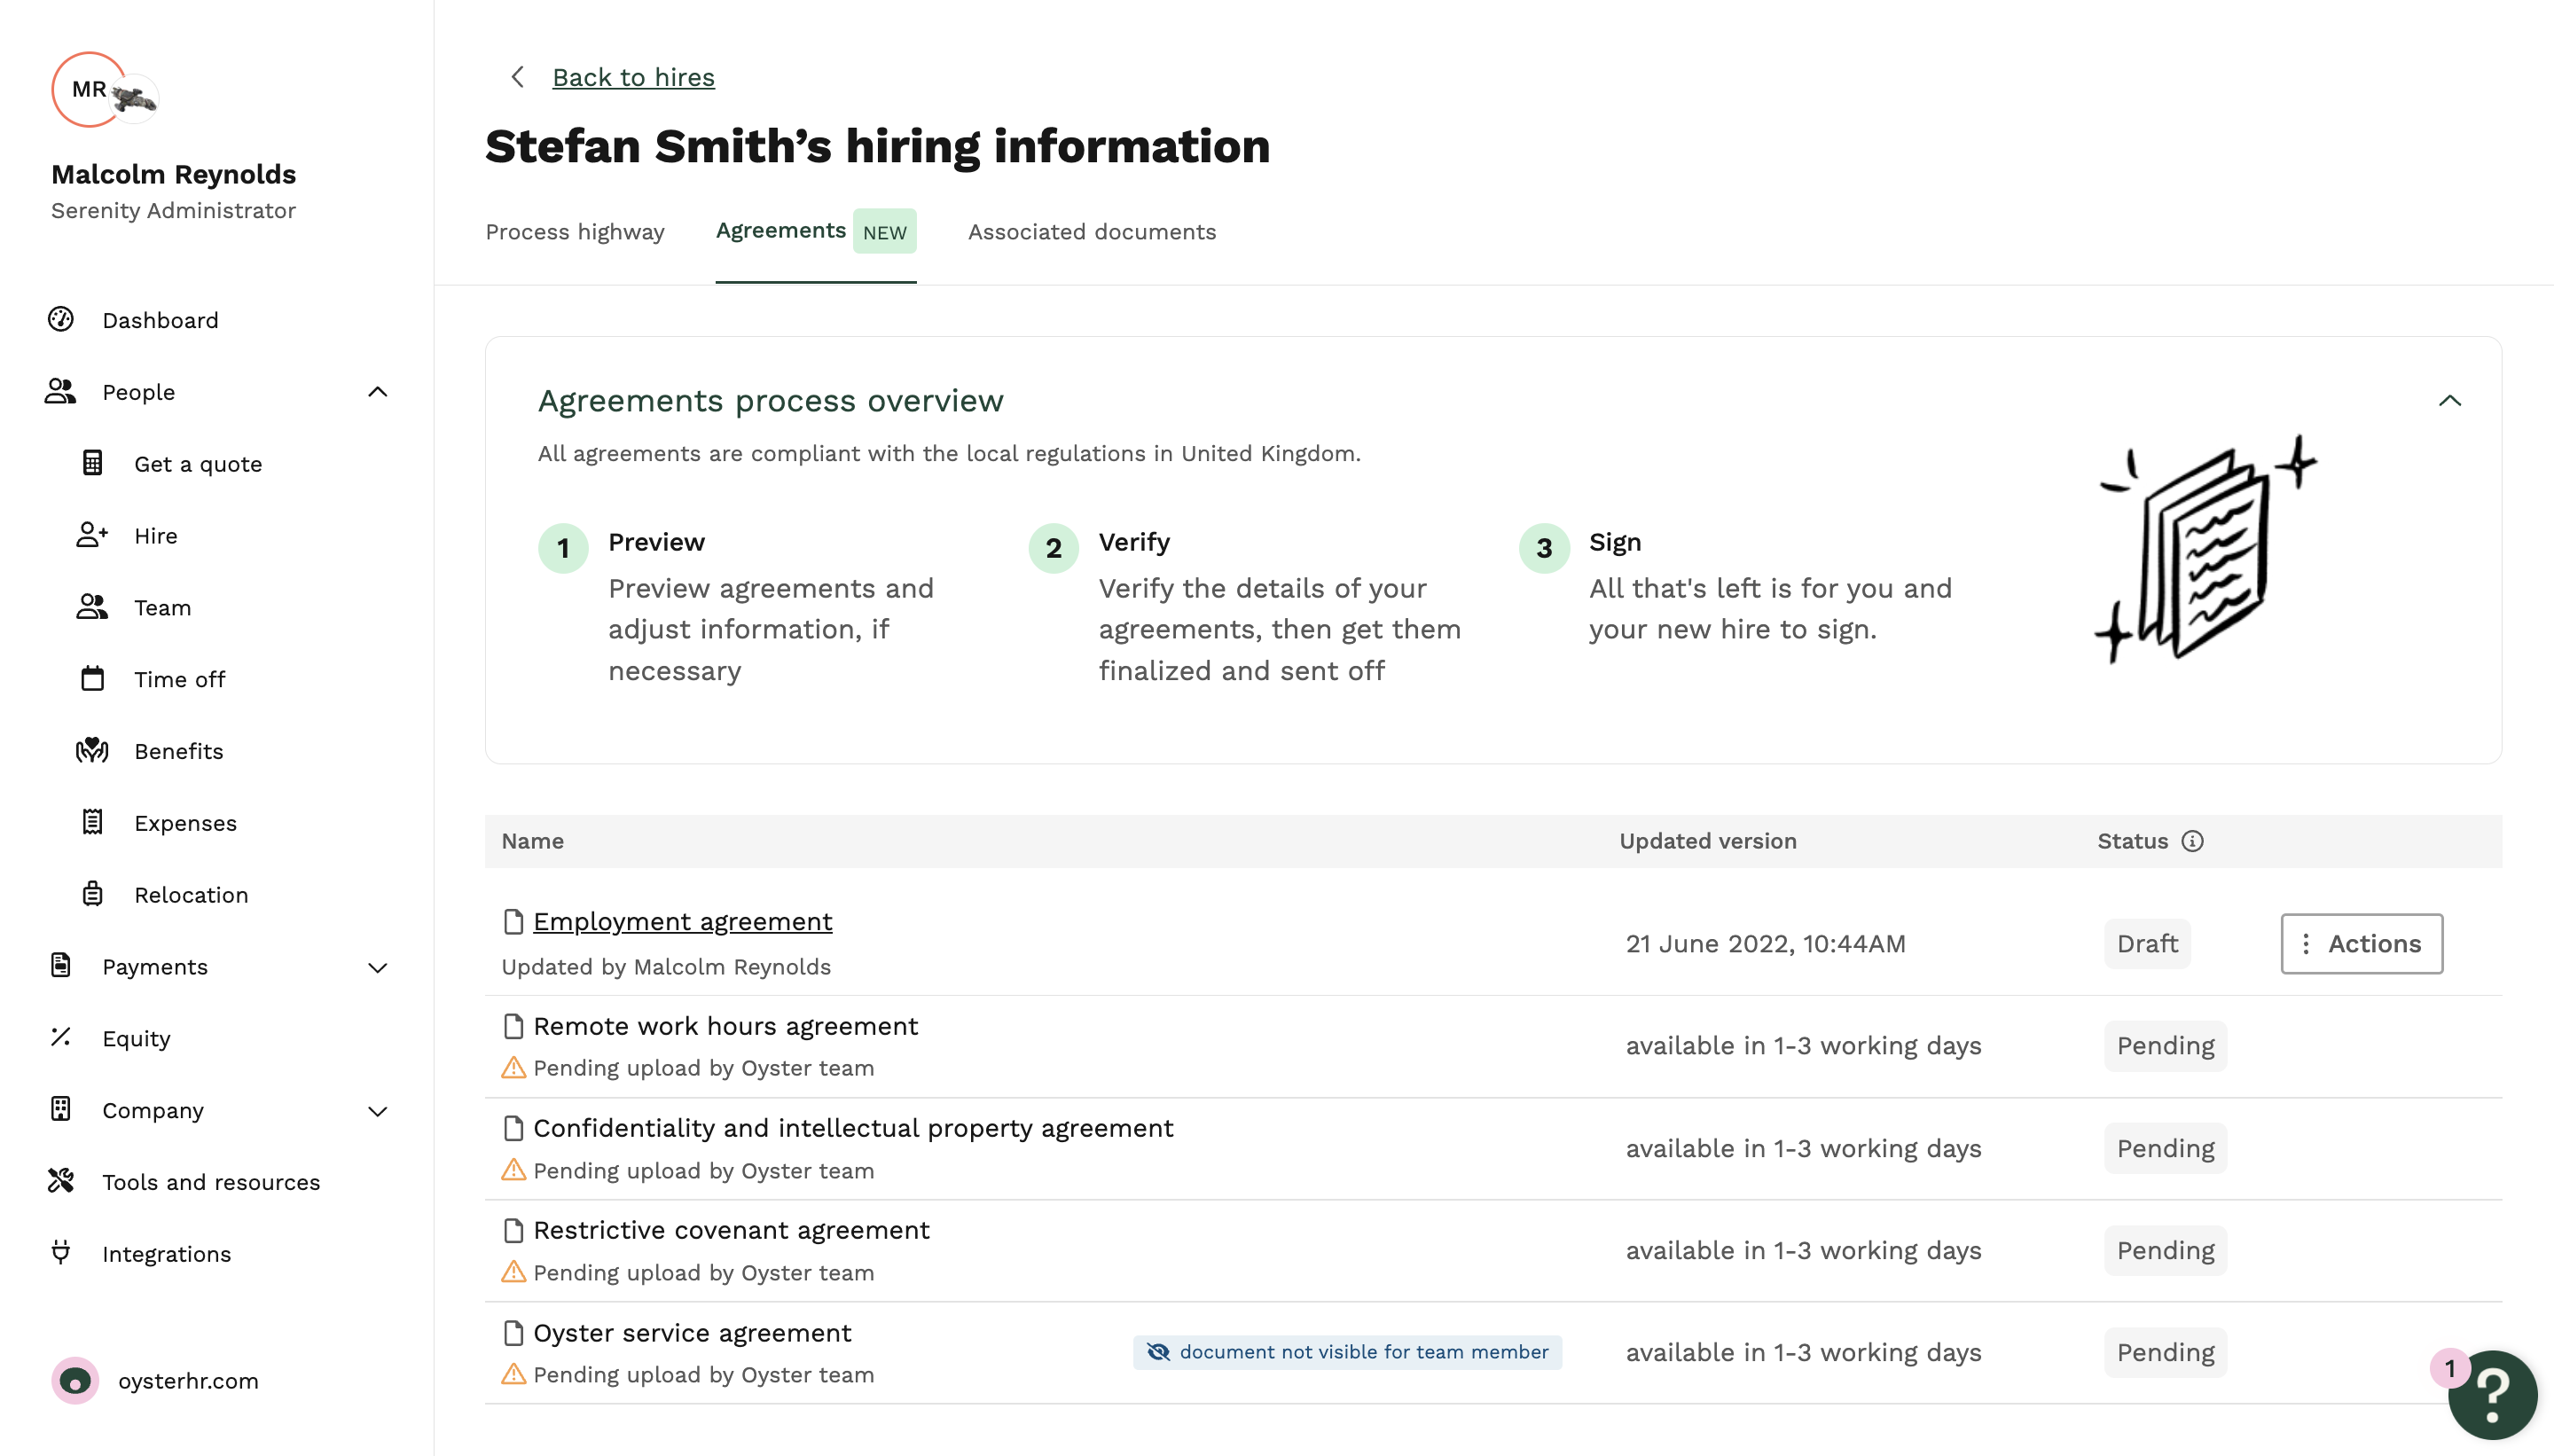Click the Integrations sidebar label
2554x1456 pixels.
pos(166,1254)
